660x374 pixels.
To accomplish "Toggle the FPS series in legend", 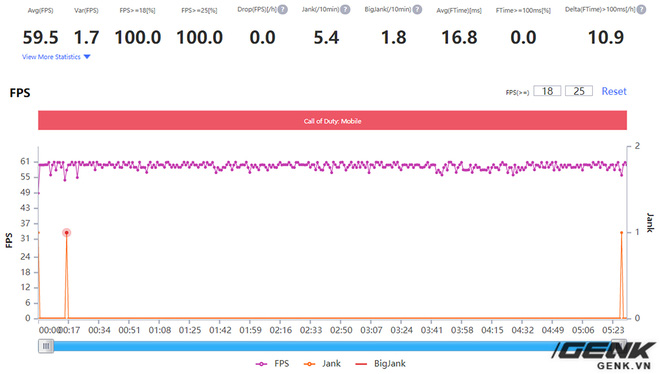I will click(x=273, y=363).
